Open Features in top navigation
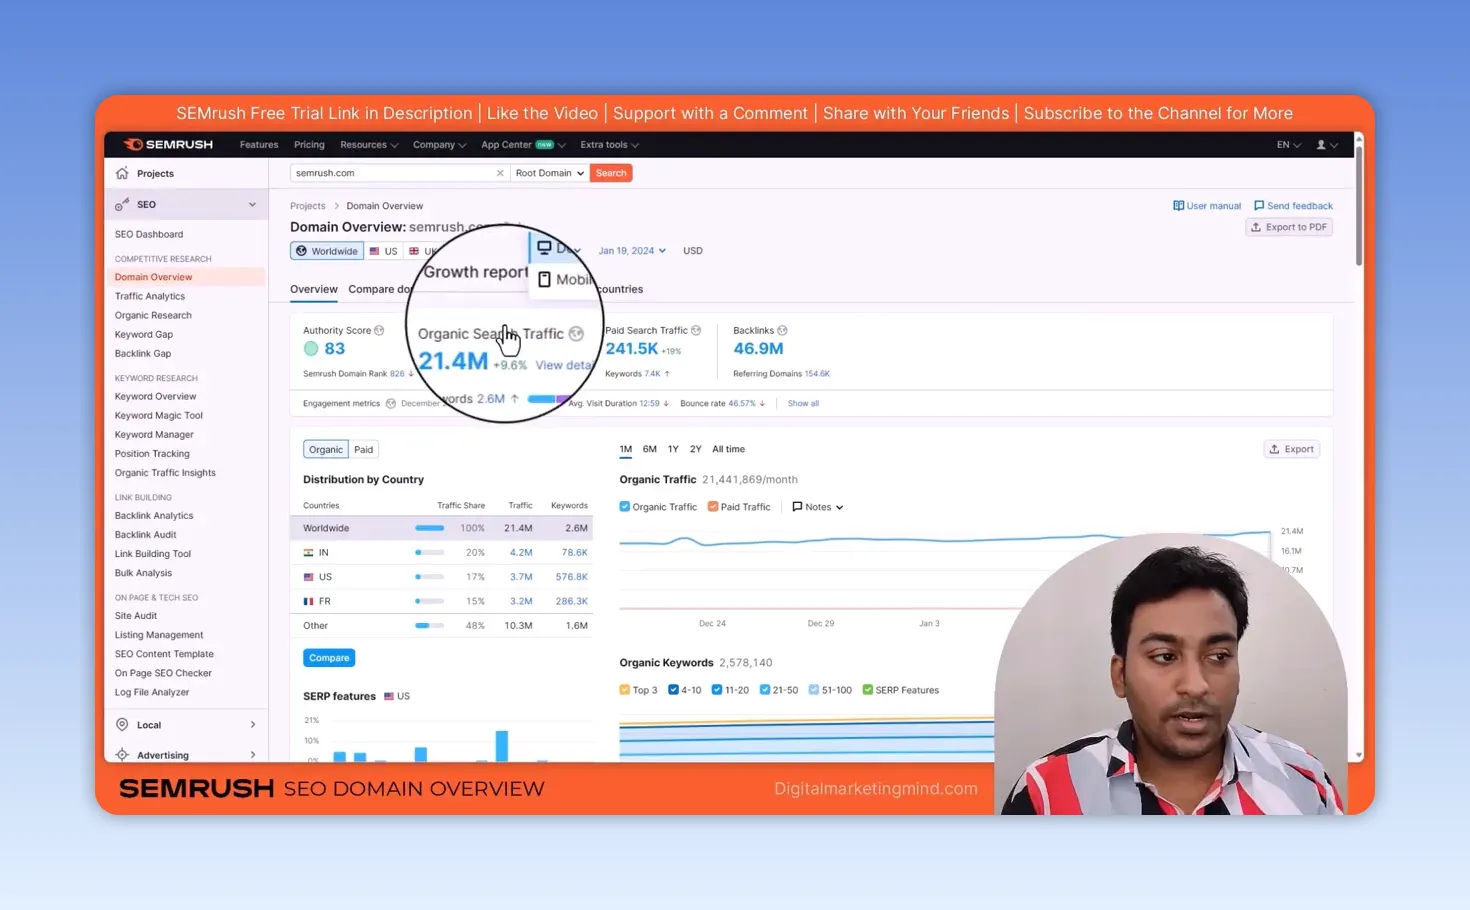The height and width of the screenshot is (910, 1470). 259,145
